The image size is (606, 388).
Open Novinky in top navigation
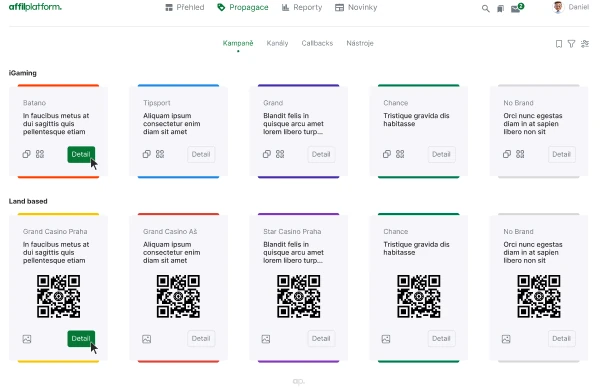click(356, 7)
